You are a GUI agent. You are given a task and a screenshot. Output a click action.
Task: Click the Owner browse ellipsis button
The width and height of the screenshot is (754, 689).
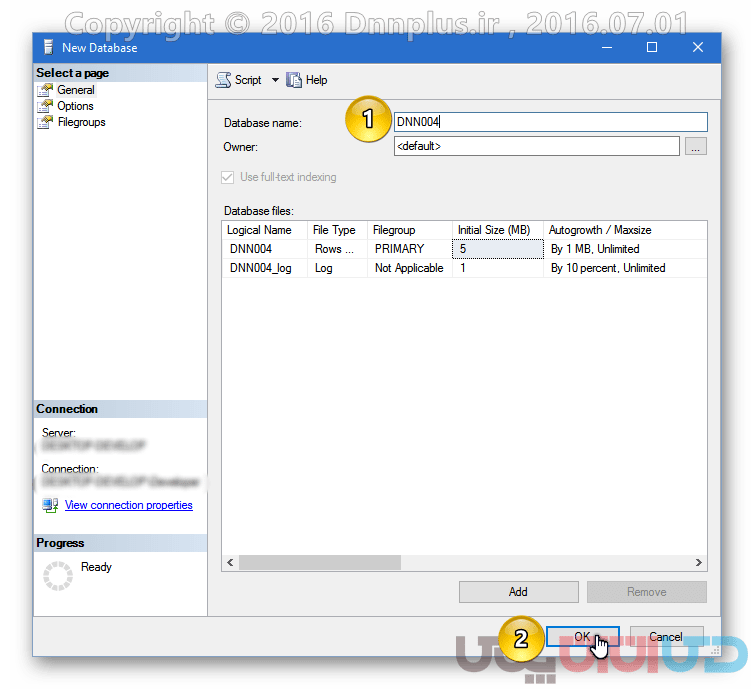(x=696, y=147)
